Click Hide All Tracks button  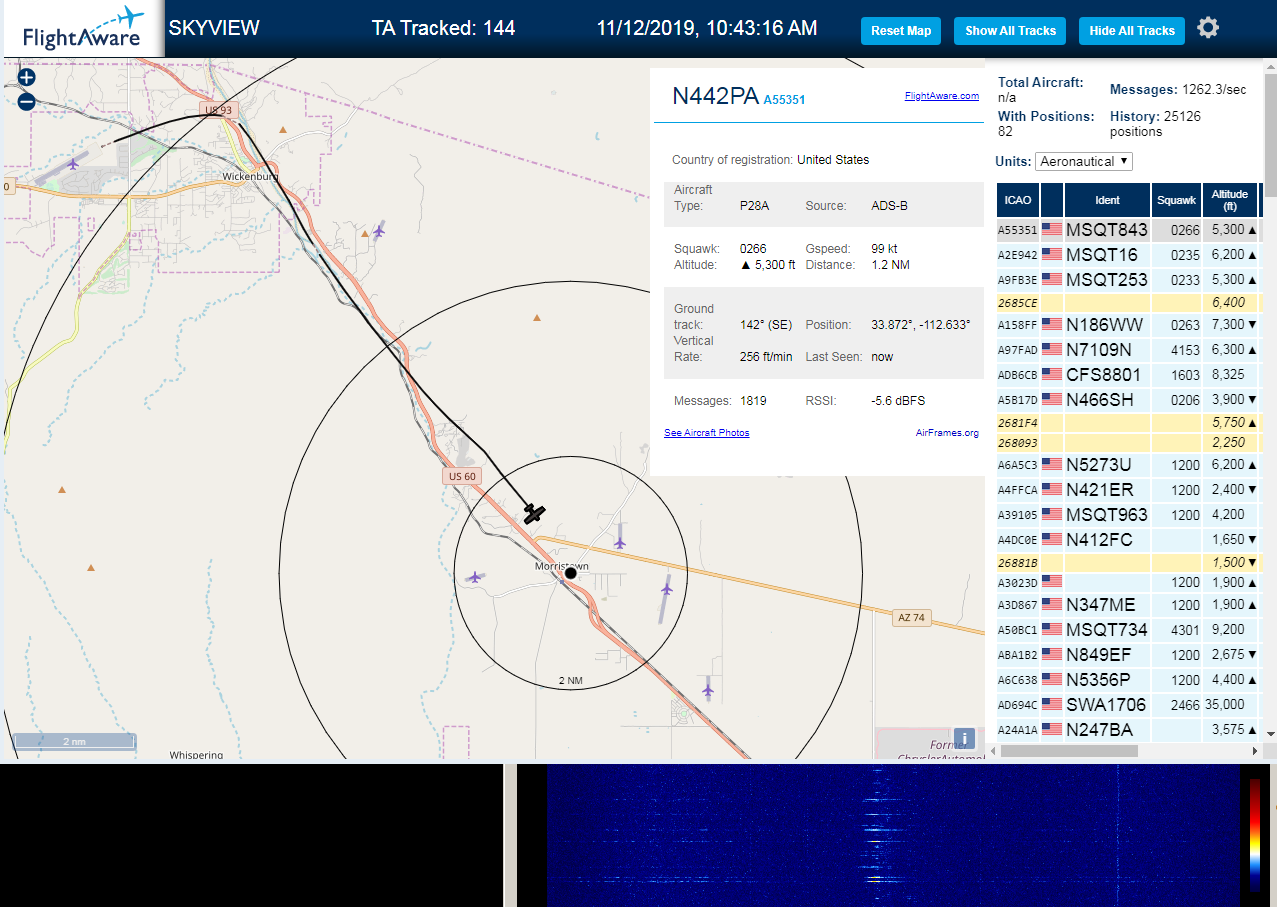[1132, 31]
